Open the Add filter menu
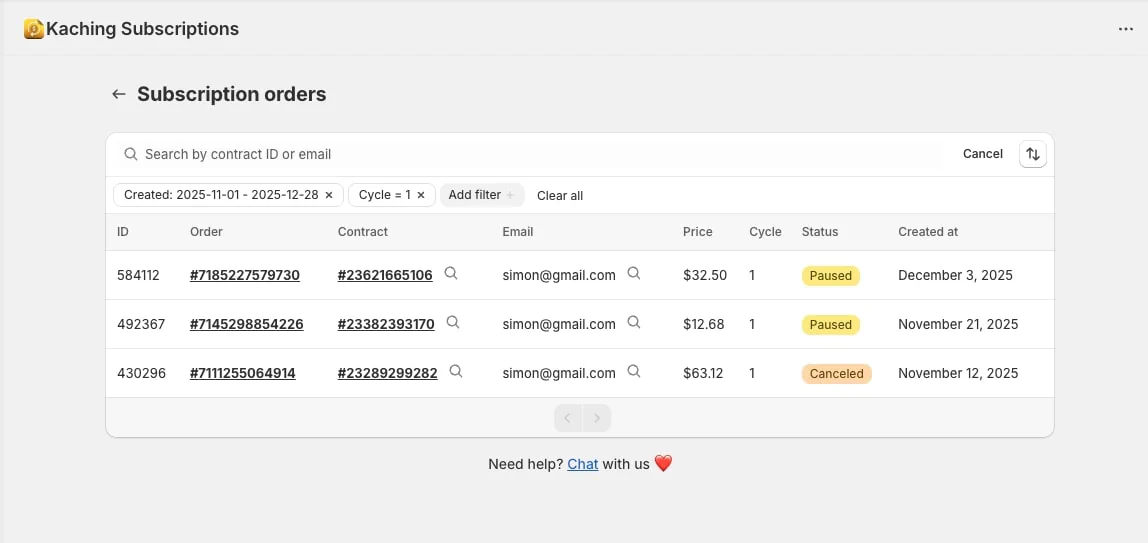Image resolution: width=1148 pixels, height=543 pixels. click(482, 195)
